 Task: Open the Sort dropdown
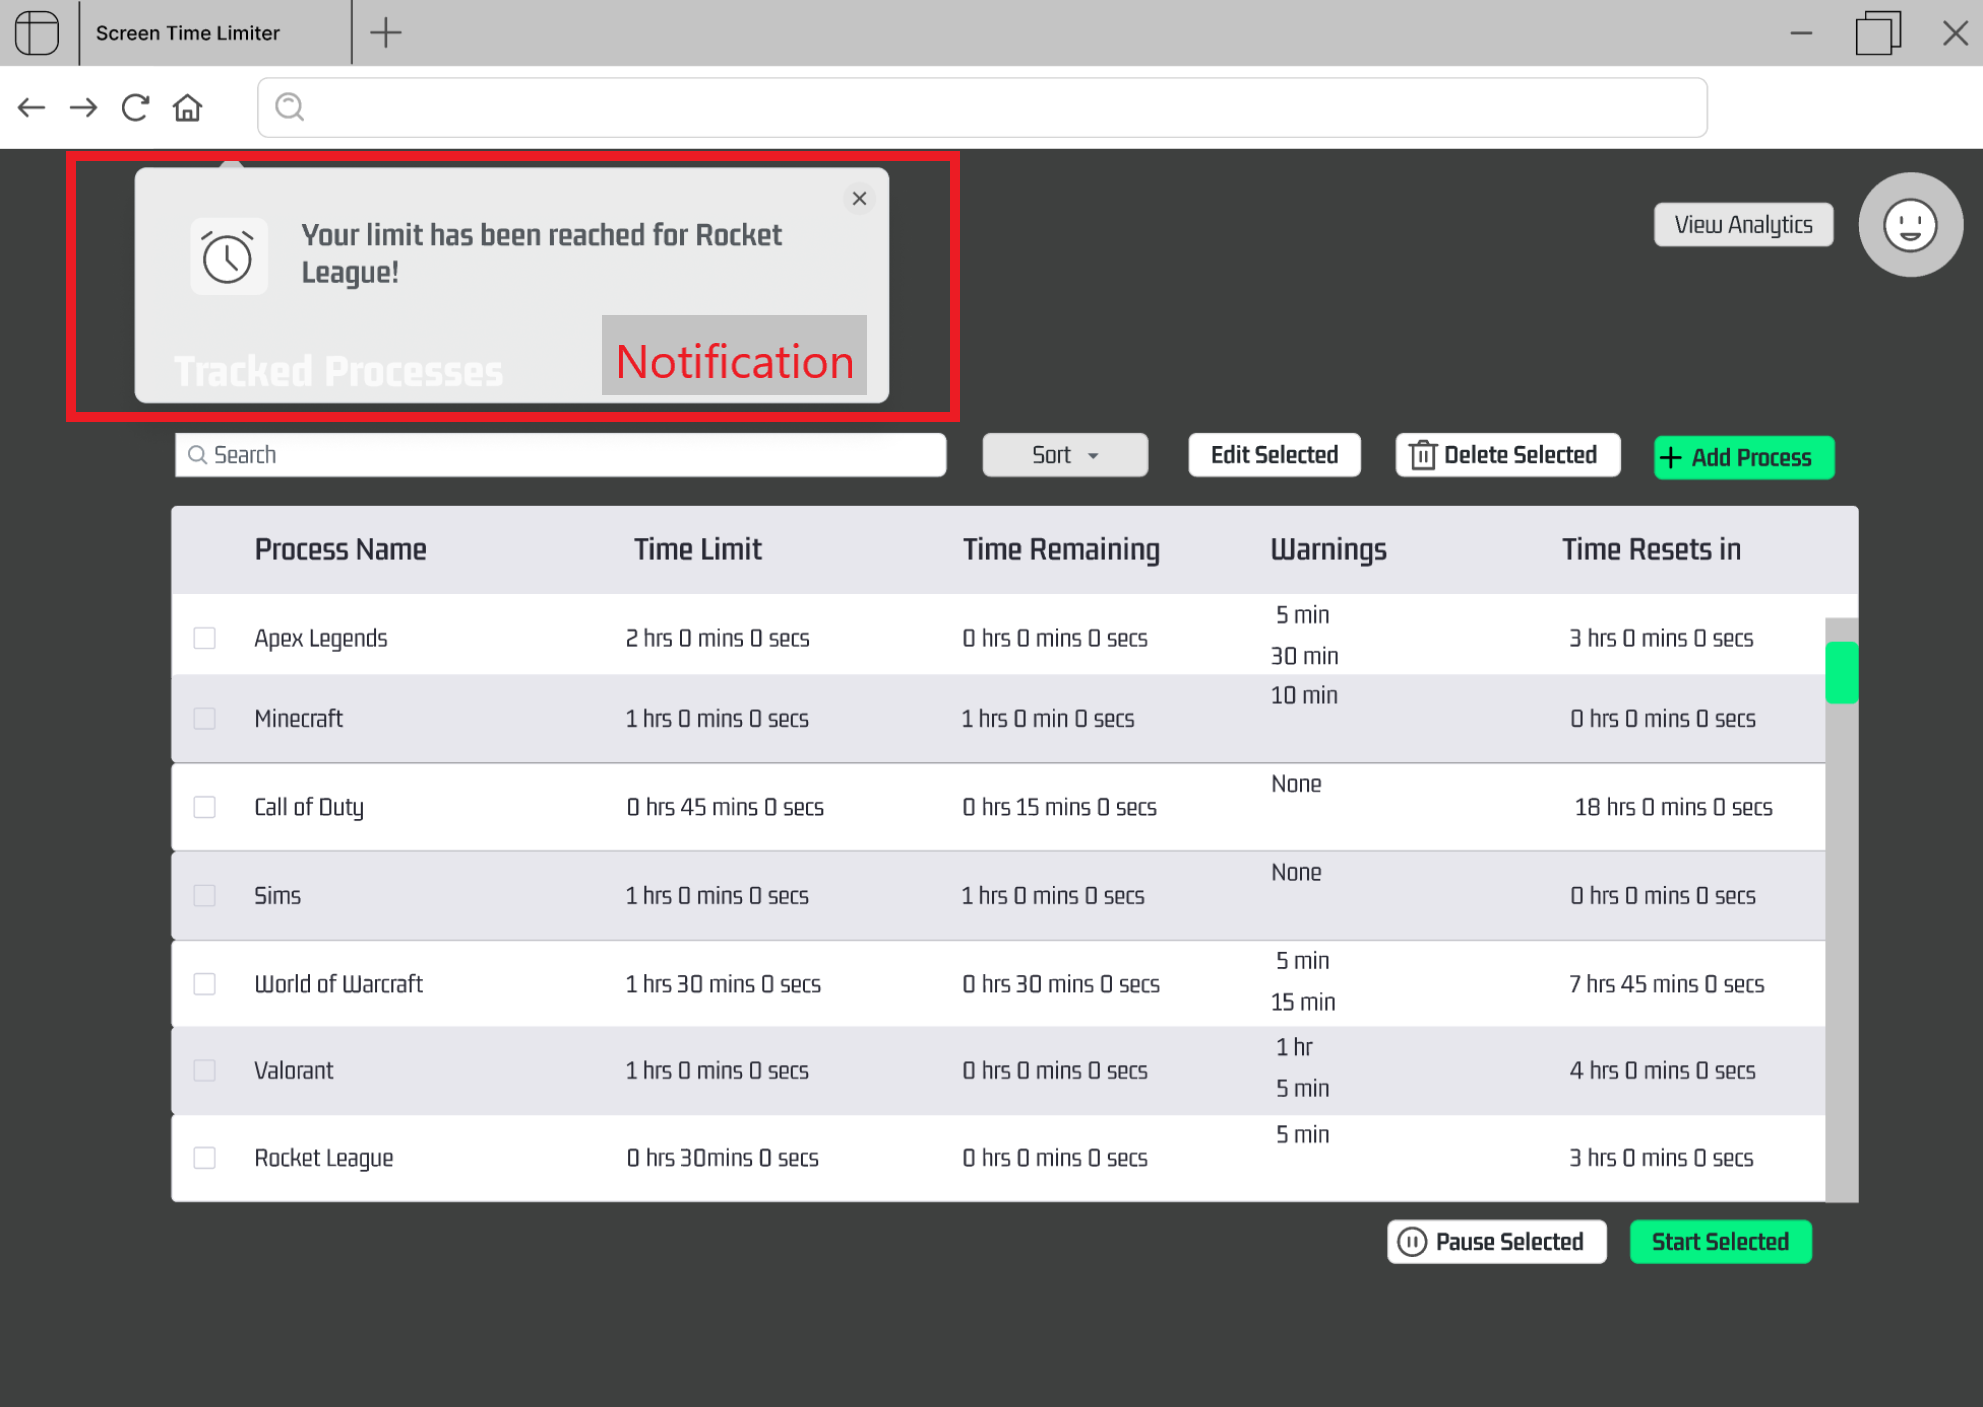[x=1065, y=455]
